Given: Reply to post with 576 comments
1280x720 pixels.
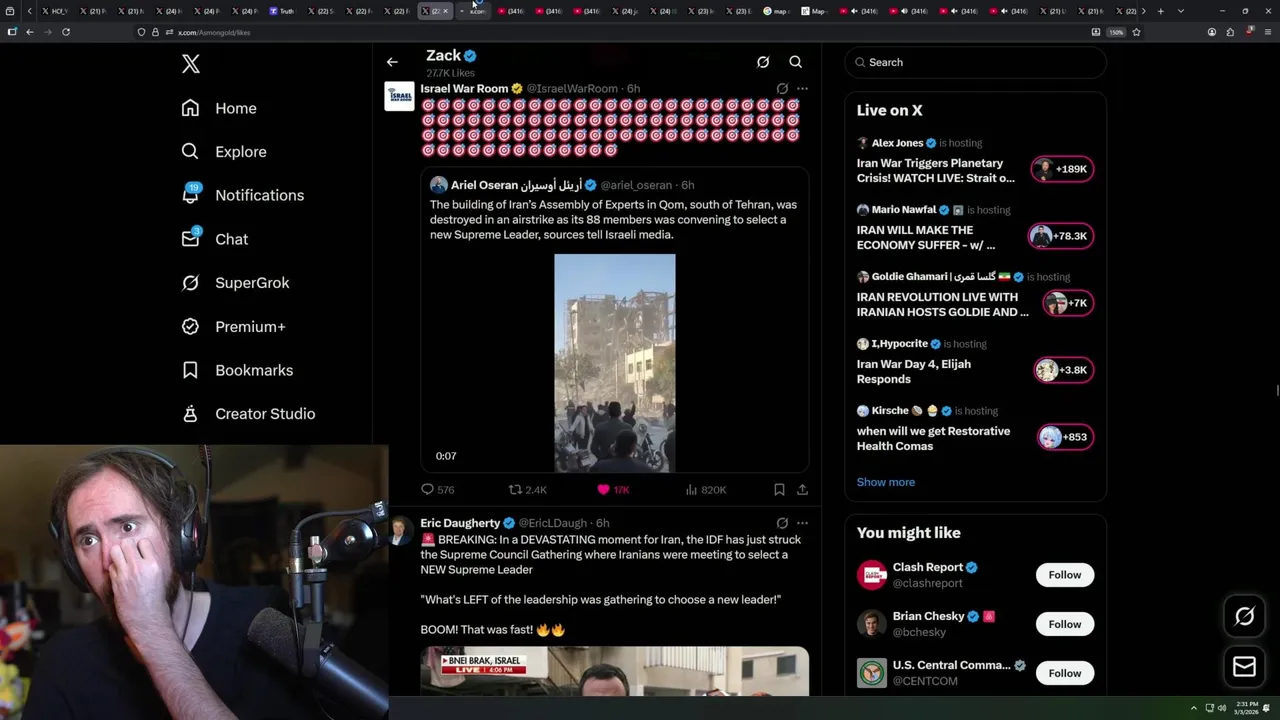Looking at the screenshot, I should point(438,490).
